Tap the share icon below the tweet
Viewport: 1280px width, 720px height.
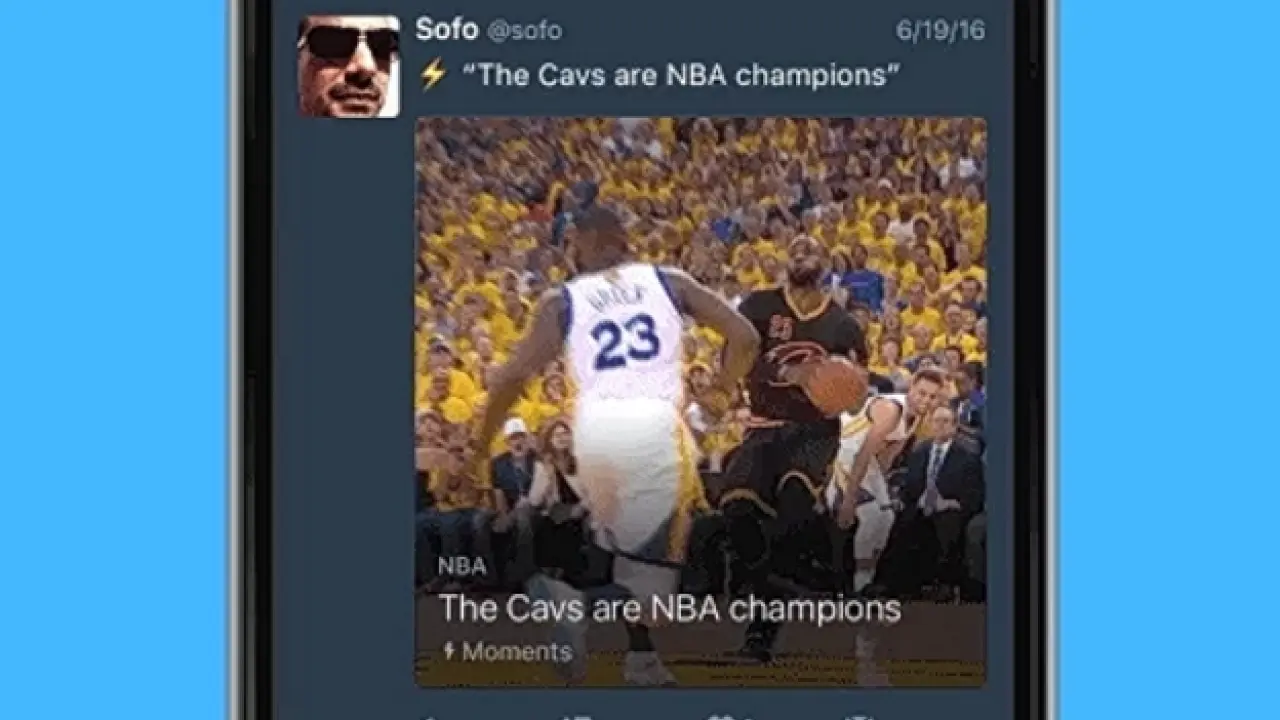tap(862, 716)
